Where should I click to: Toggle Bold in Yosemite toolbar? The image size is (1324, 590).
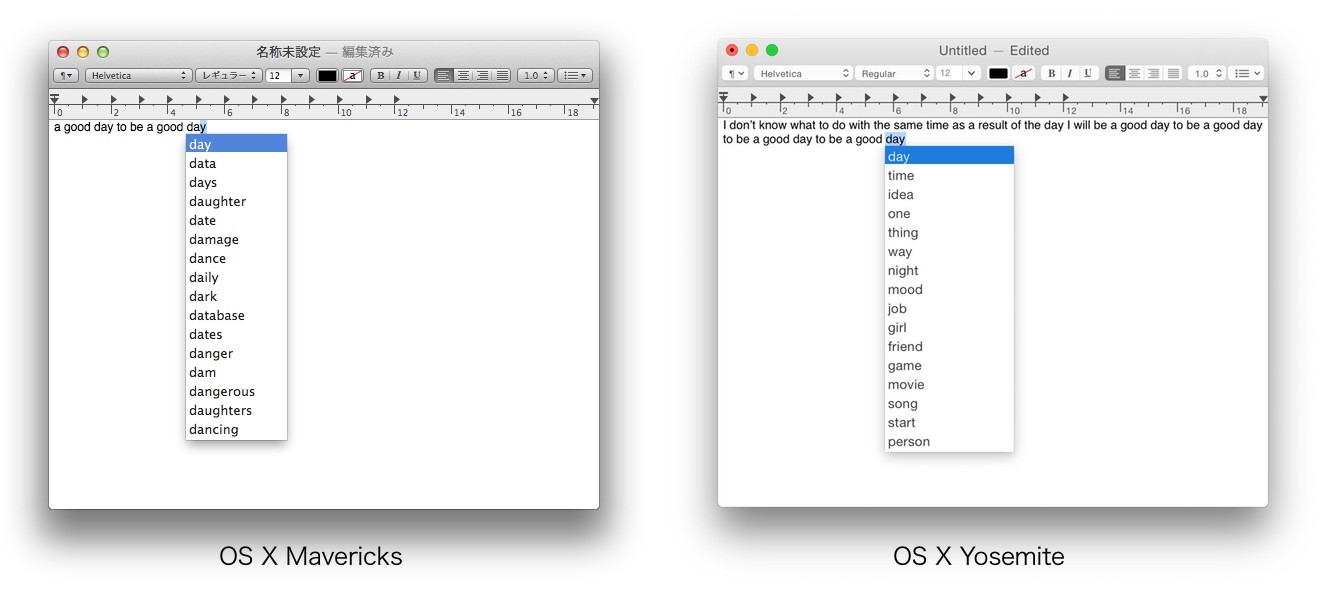tap(1051, 74)
